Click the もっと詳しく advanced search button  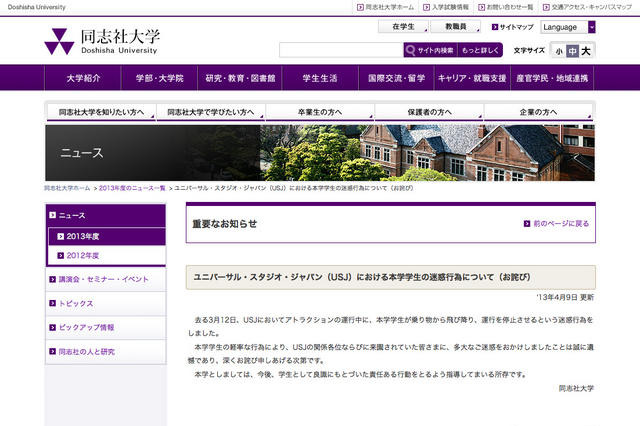point(480,50)
